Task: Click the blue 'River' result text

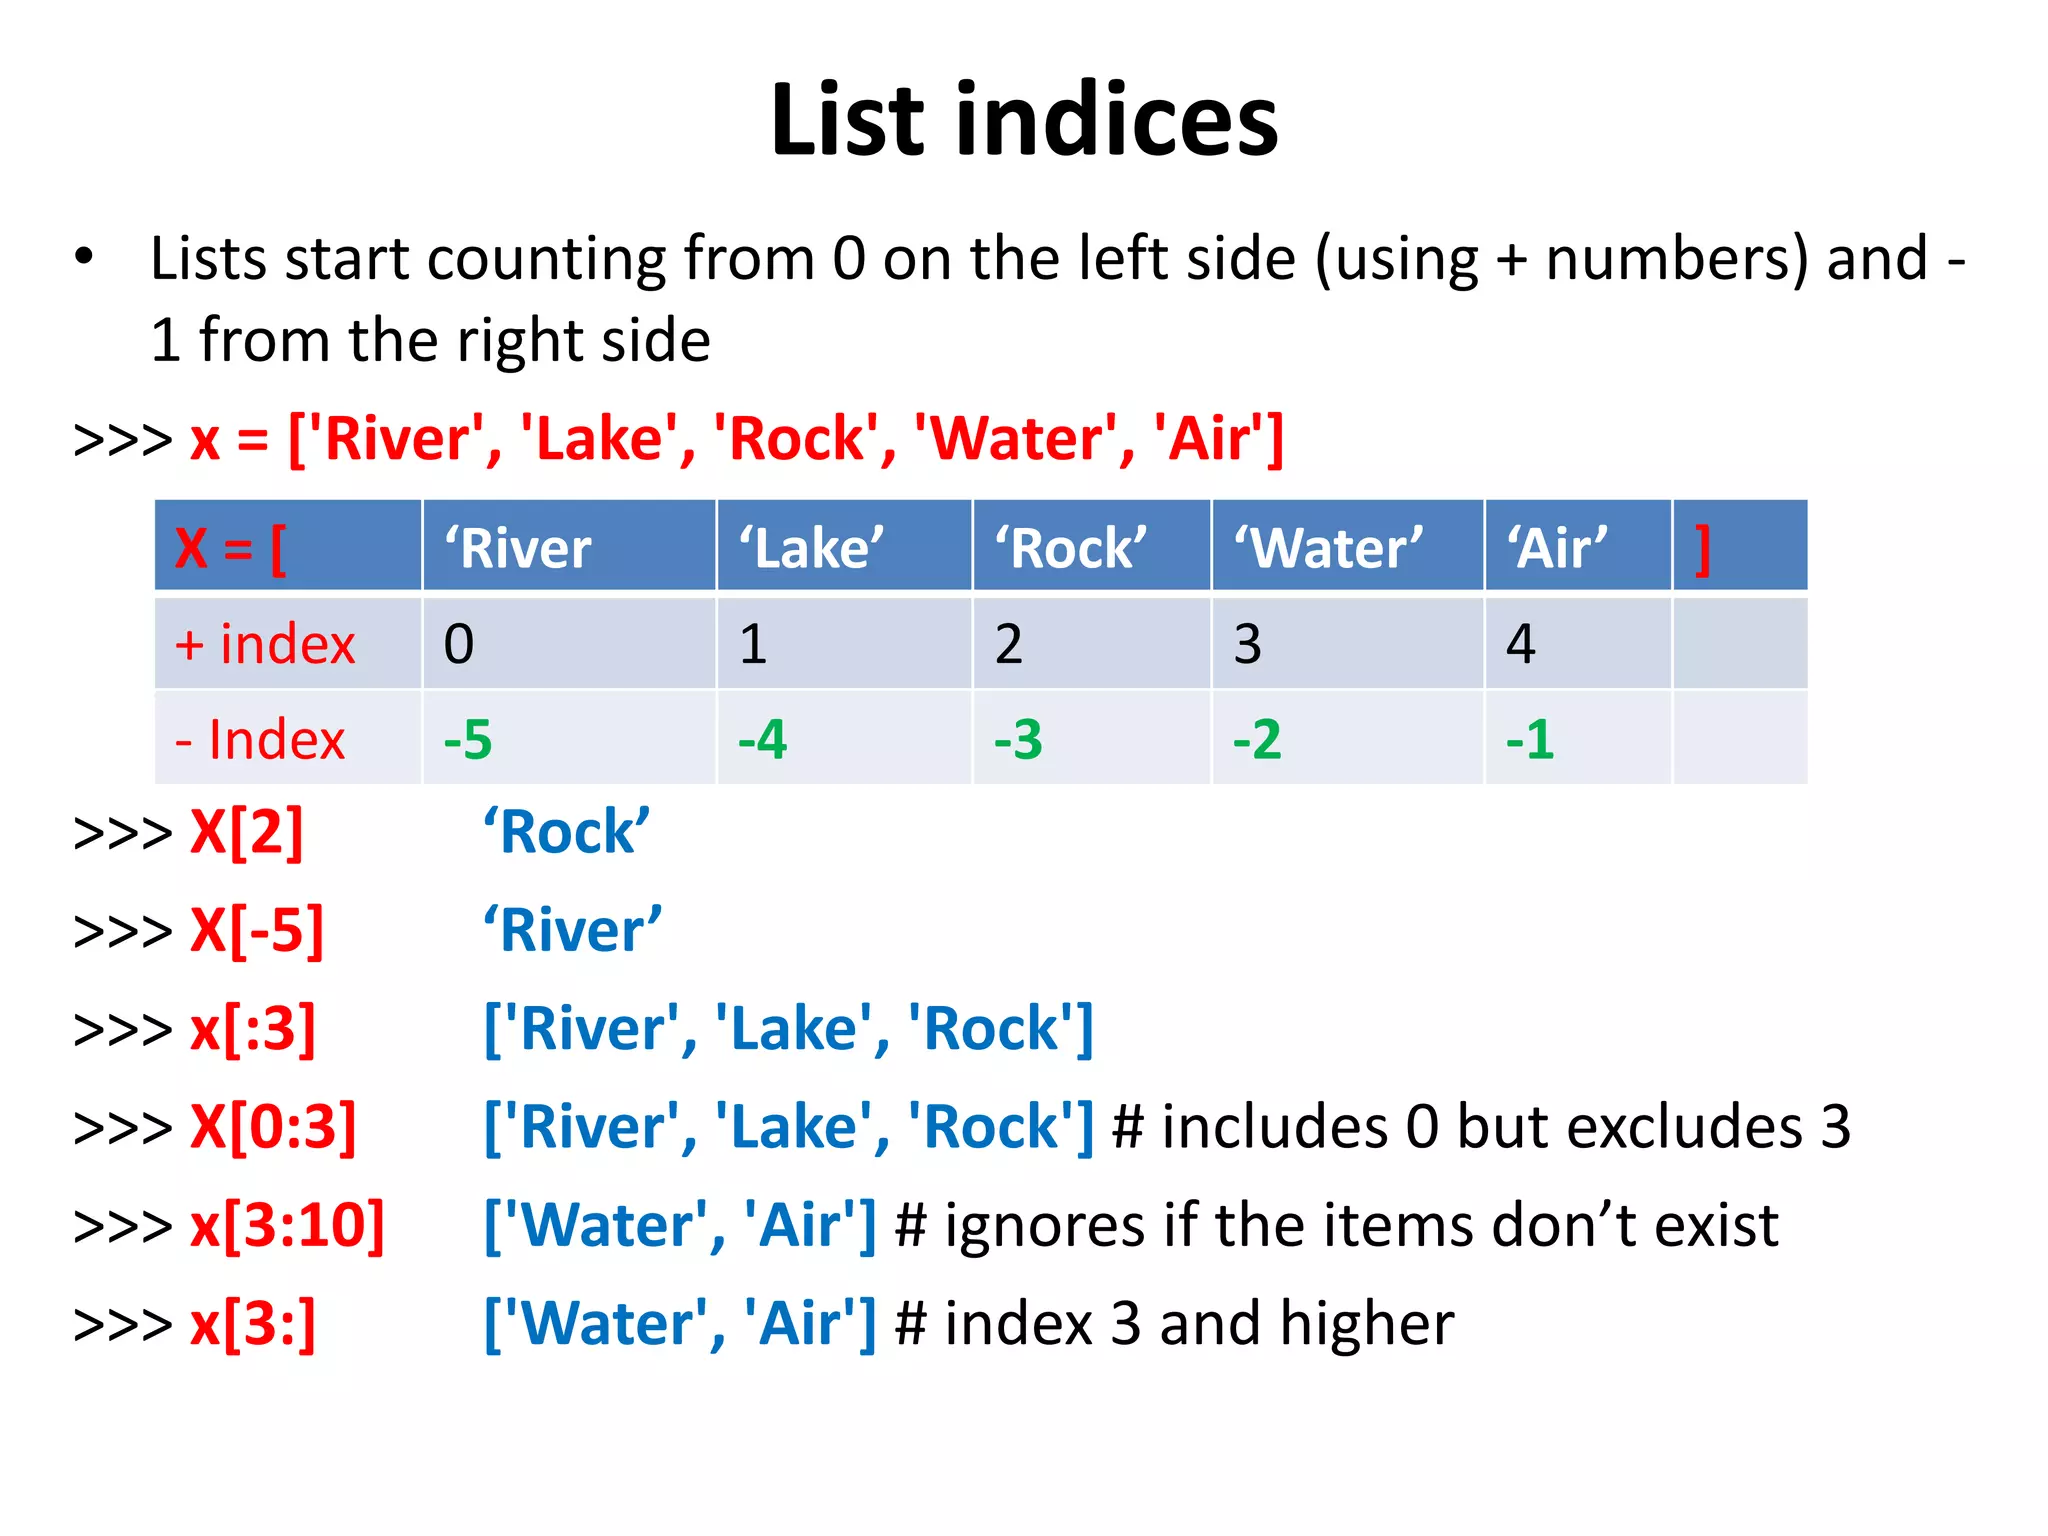Action: (x=572, y=930)
